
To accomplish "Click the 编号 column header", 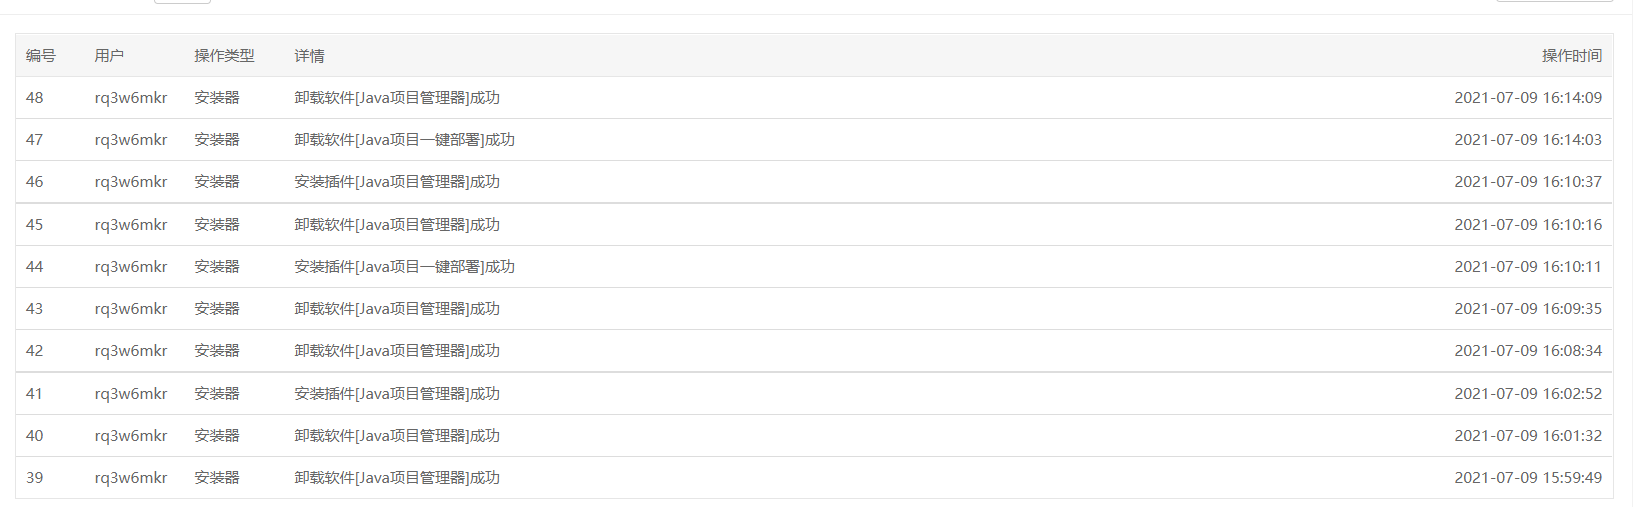I will click(x=41, y=56).
